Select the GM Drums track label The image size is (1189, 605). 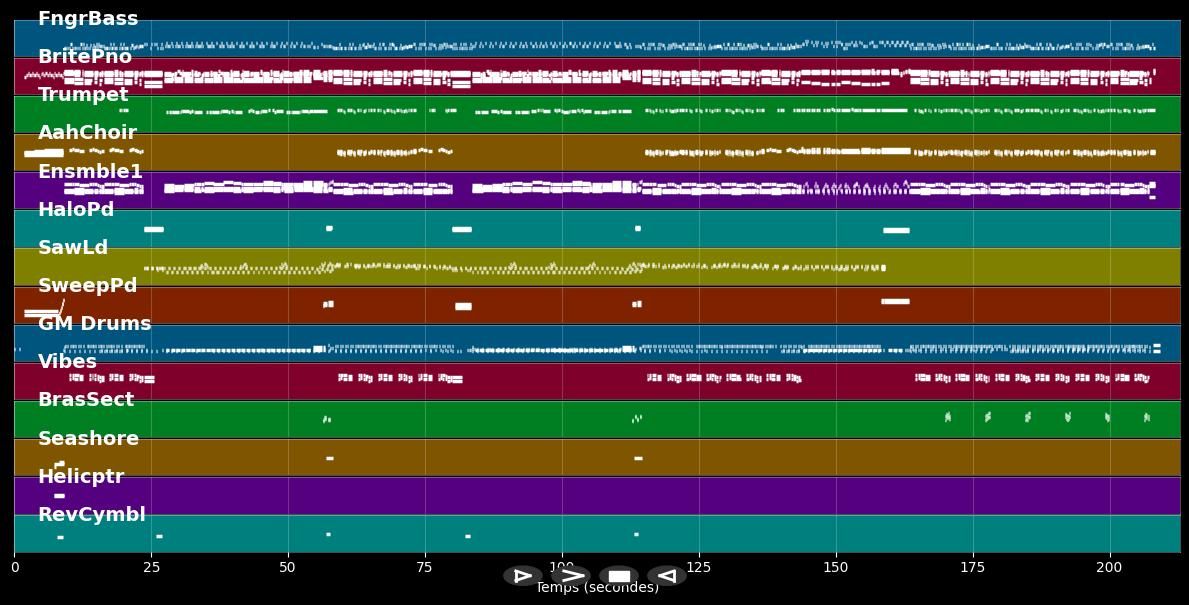point(94,324)
